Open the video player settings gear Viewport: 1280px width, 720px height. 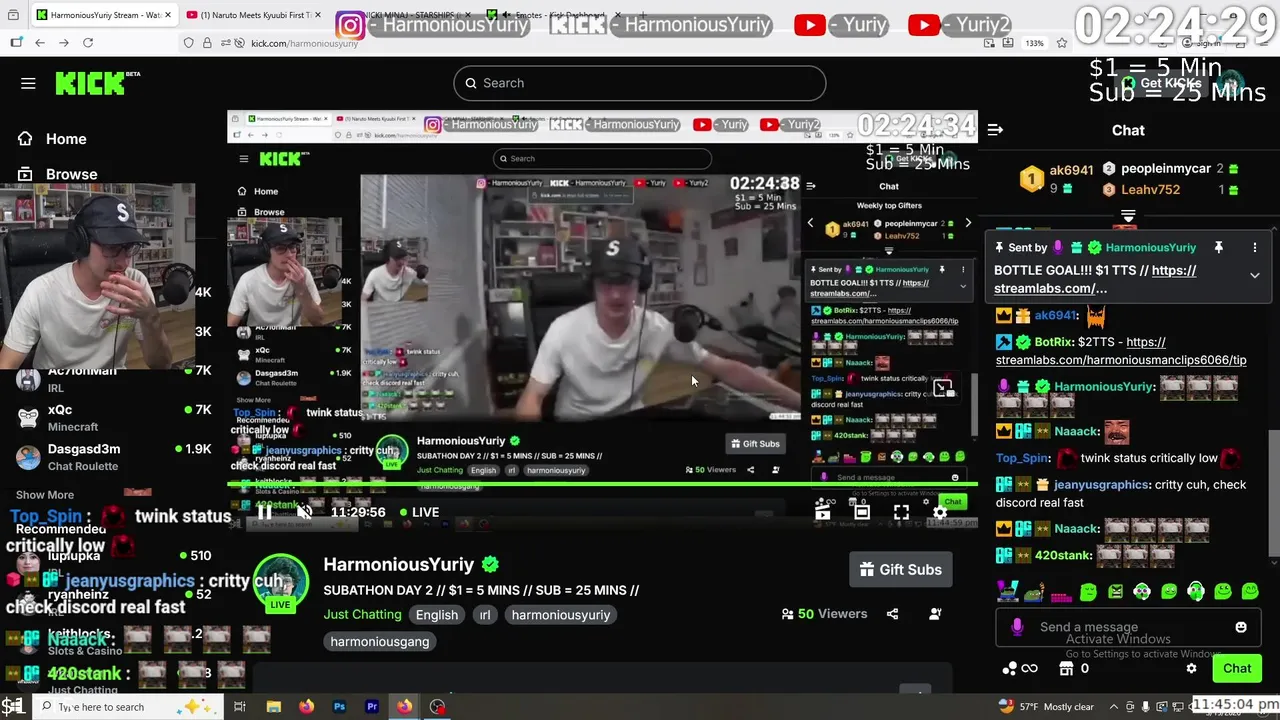tap(940, 512)
